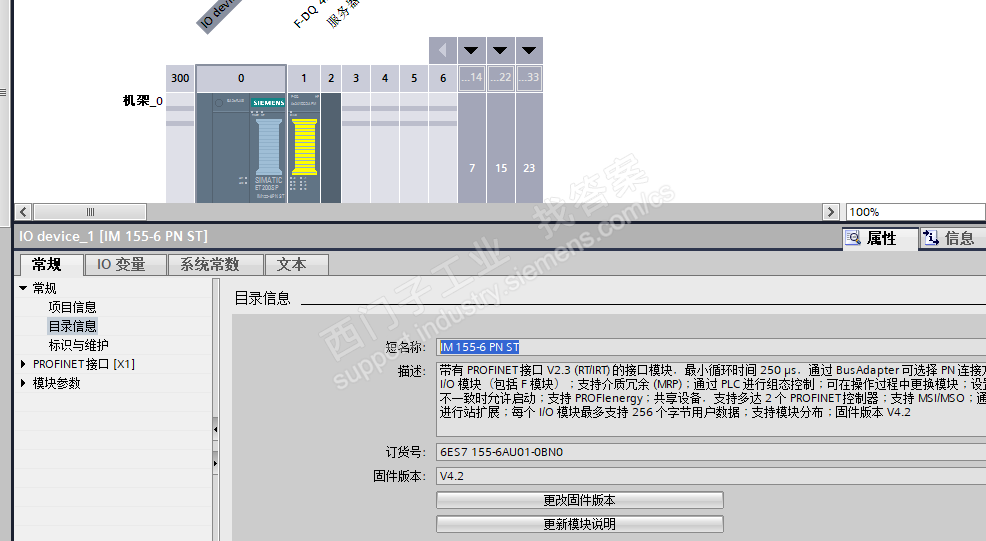The height and width of the screenshot is (541, 986).
Task: Click the slot 5 header in rack
Action: pos(414,78)
